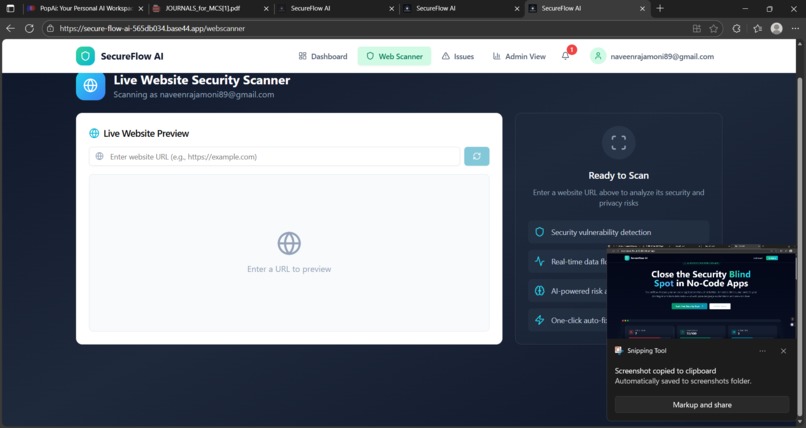The width and height of the screenshot is (806, 428).
Task: Open the snipped screenshot thumbnail
Action: [x=701, y=292]
